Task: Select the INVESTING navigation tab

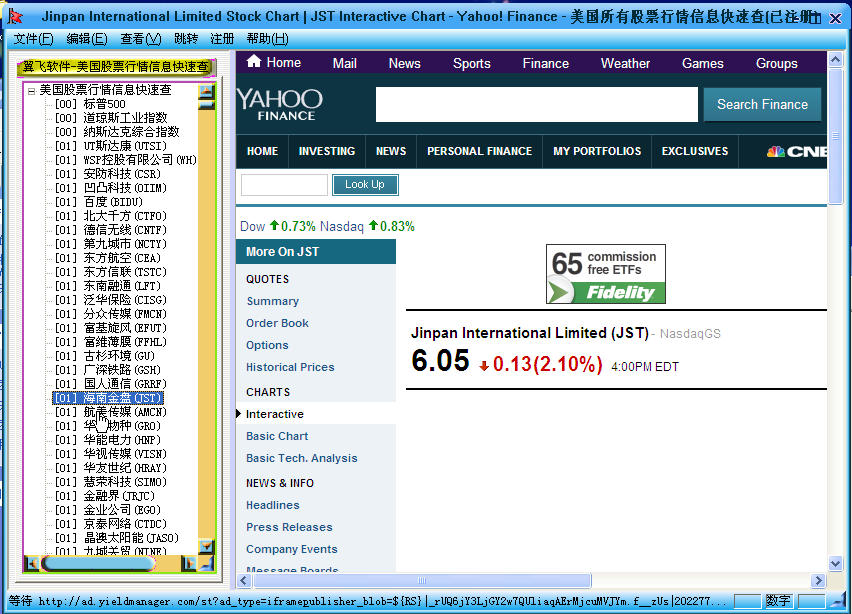Action: (327, 152)
